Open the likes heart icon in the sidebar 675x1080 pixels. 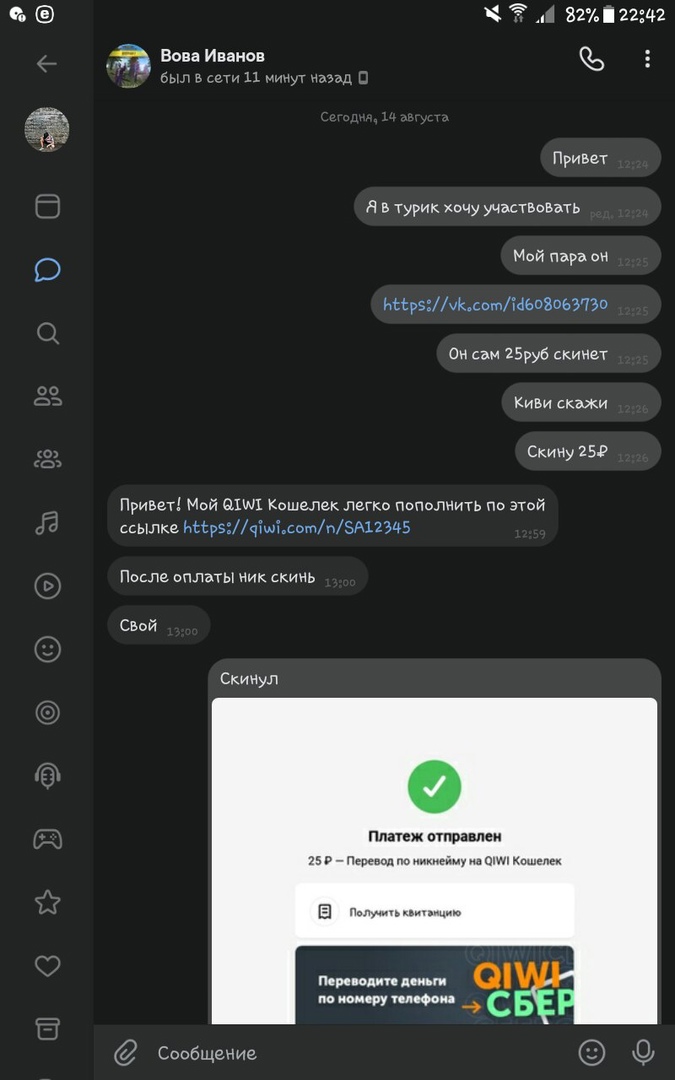pyautogui.click(x=47, y=965)
